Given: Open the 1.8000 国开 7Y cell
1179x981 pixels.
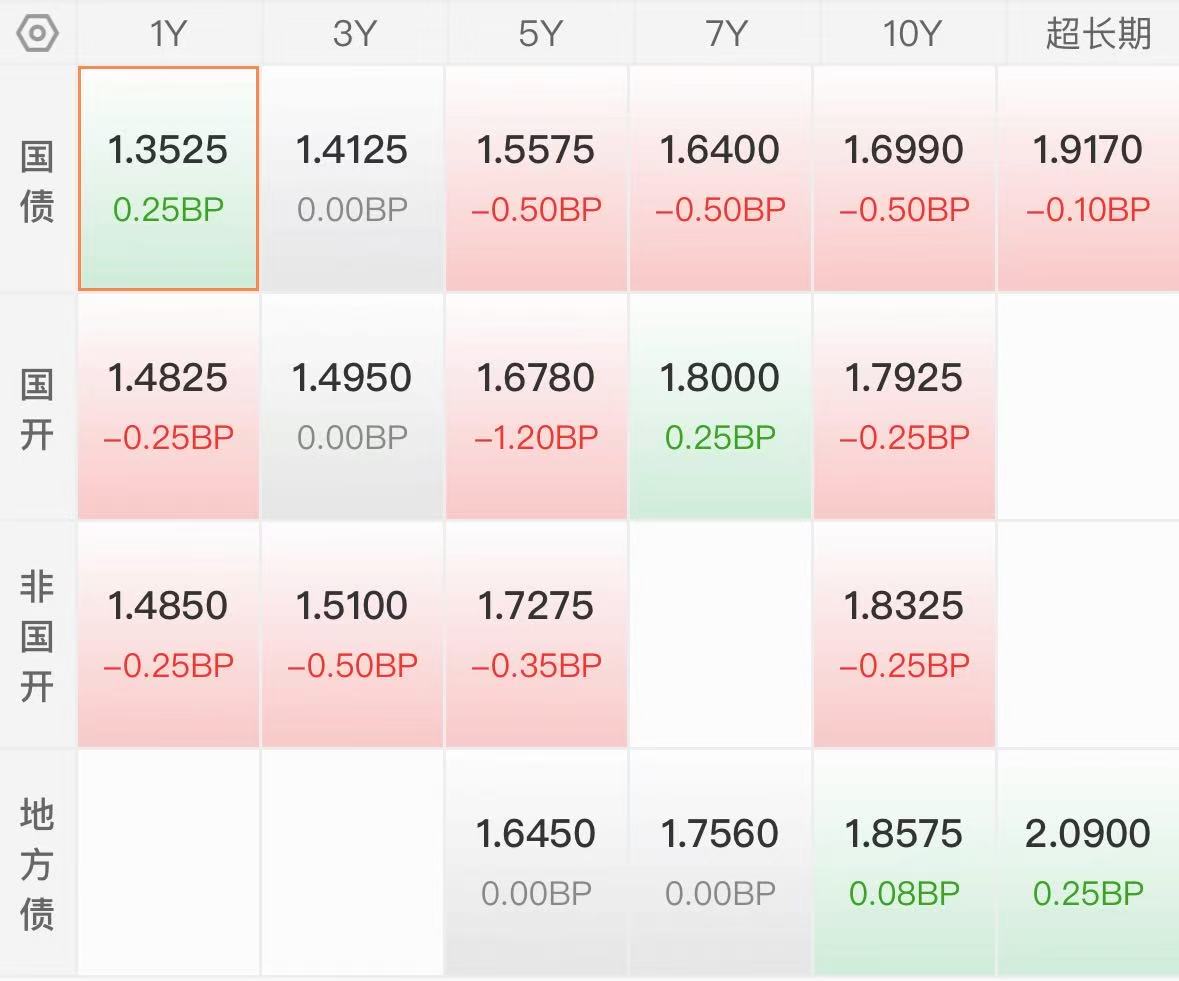Looking at the screenshot, I should click(x=720, y=407).
